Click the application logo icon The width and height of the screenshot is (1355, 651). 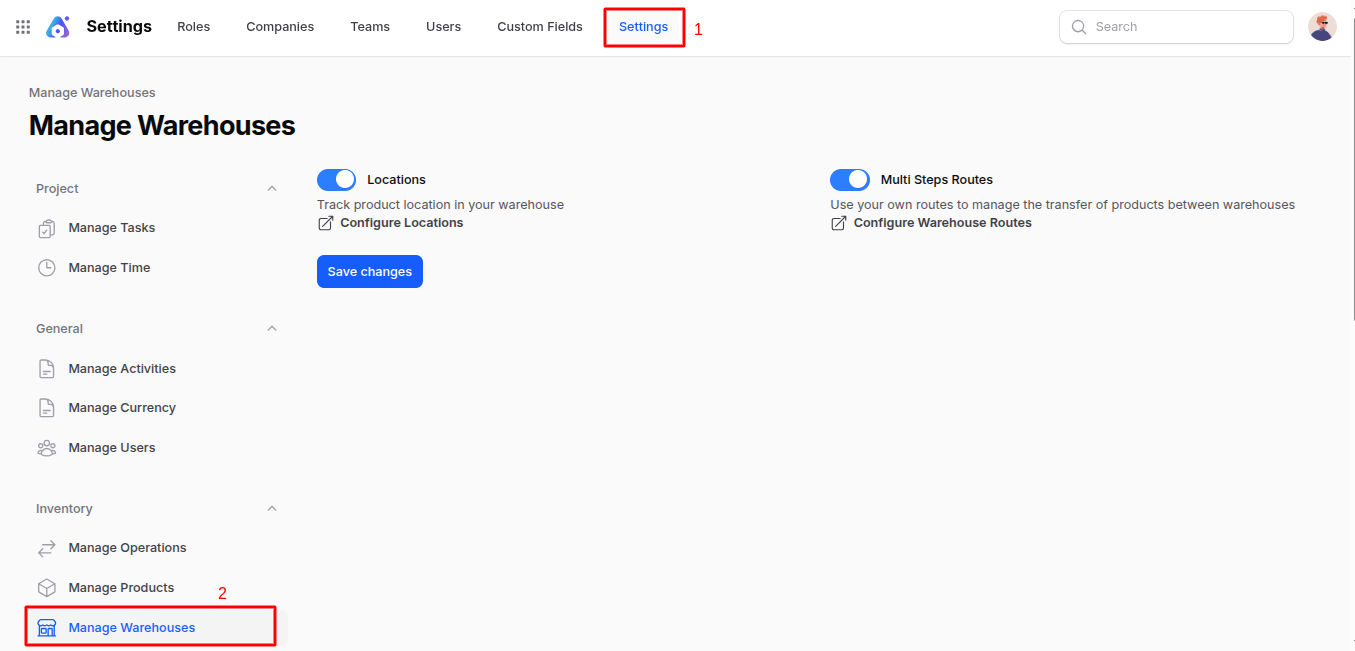(58, 27)
